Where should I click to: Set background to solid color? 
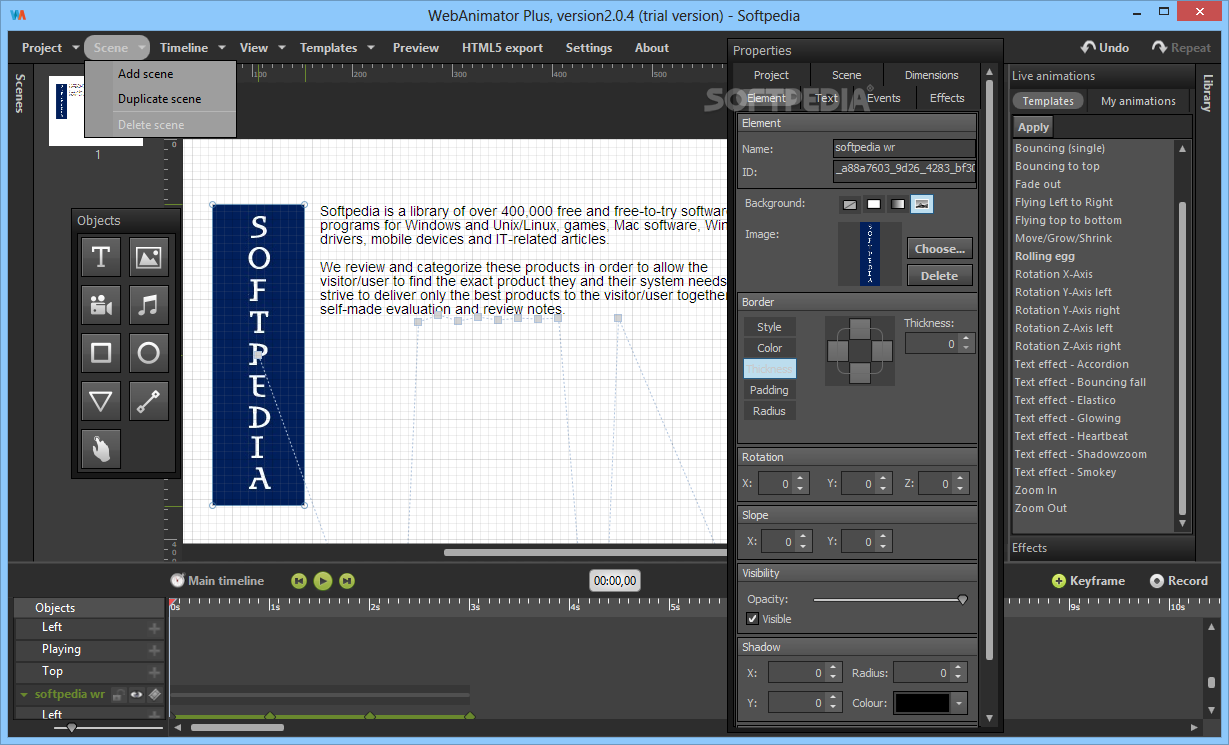(x=874, y=204)
